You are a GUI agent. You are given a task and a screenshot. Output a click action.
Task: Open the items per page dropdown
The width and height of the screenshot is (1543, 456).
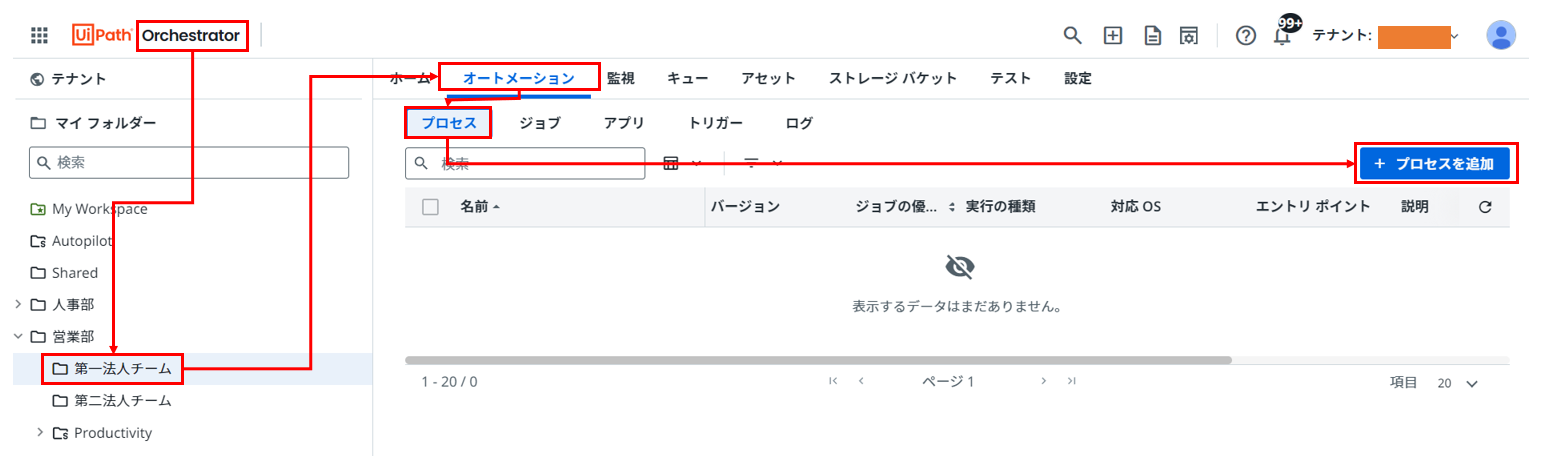[x=1458, y=383]
